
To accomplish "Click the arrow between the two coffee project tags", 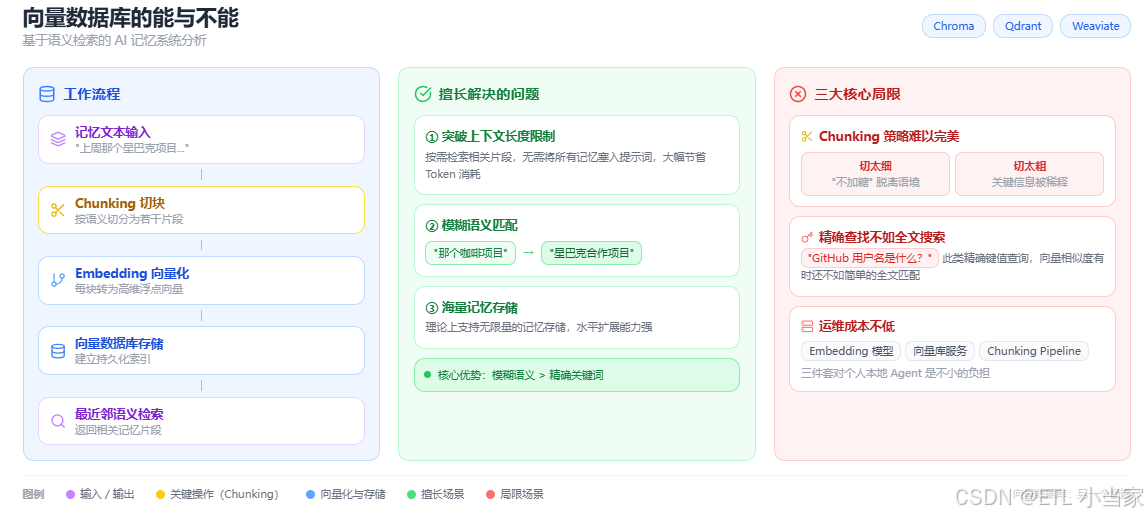I will pos(528,253).
